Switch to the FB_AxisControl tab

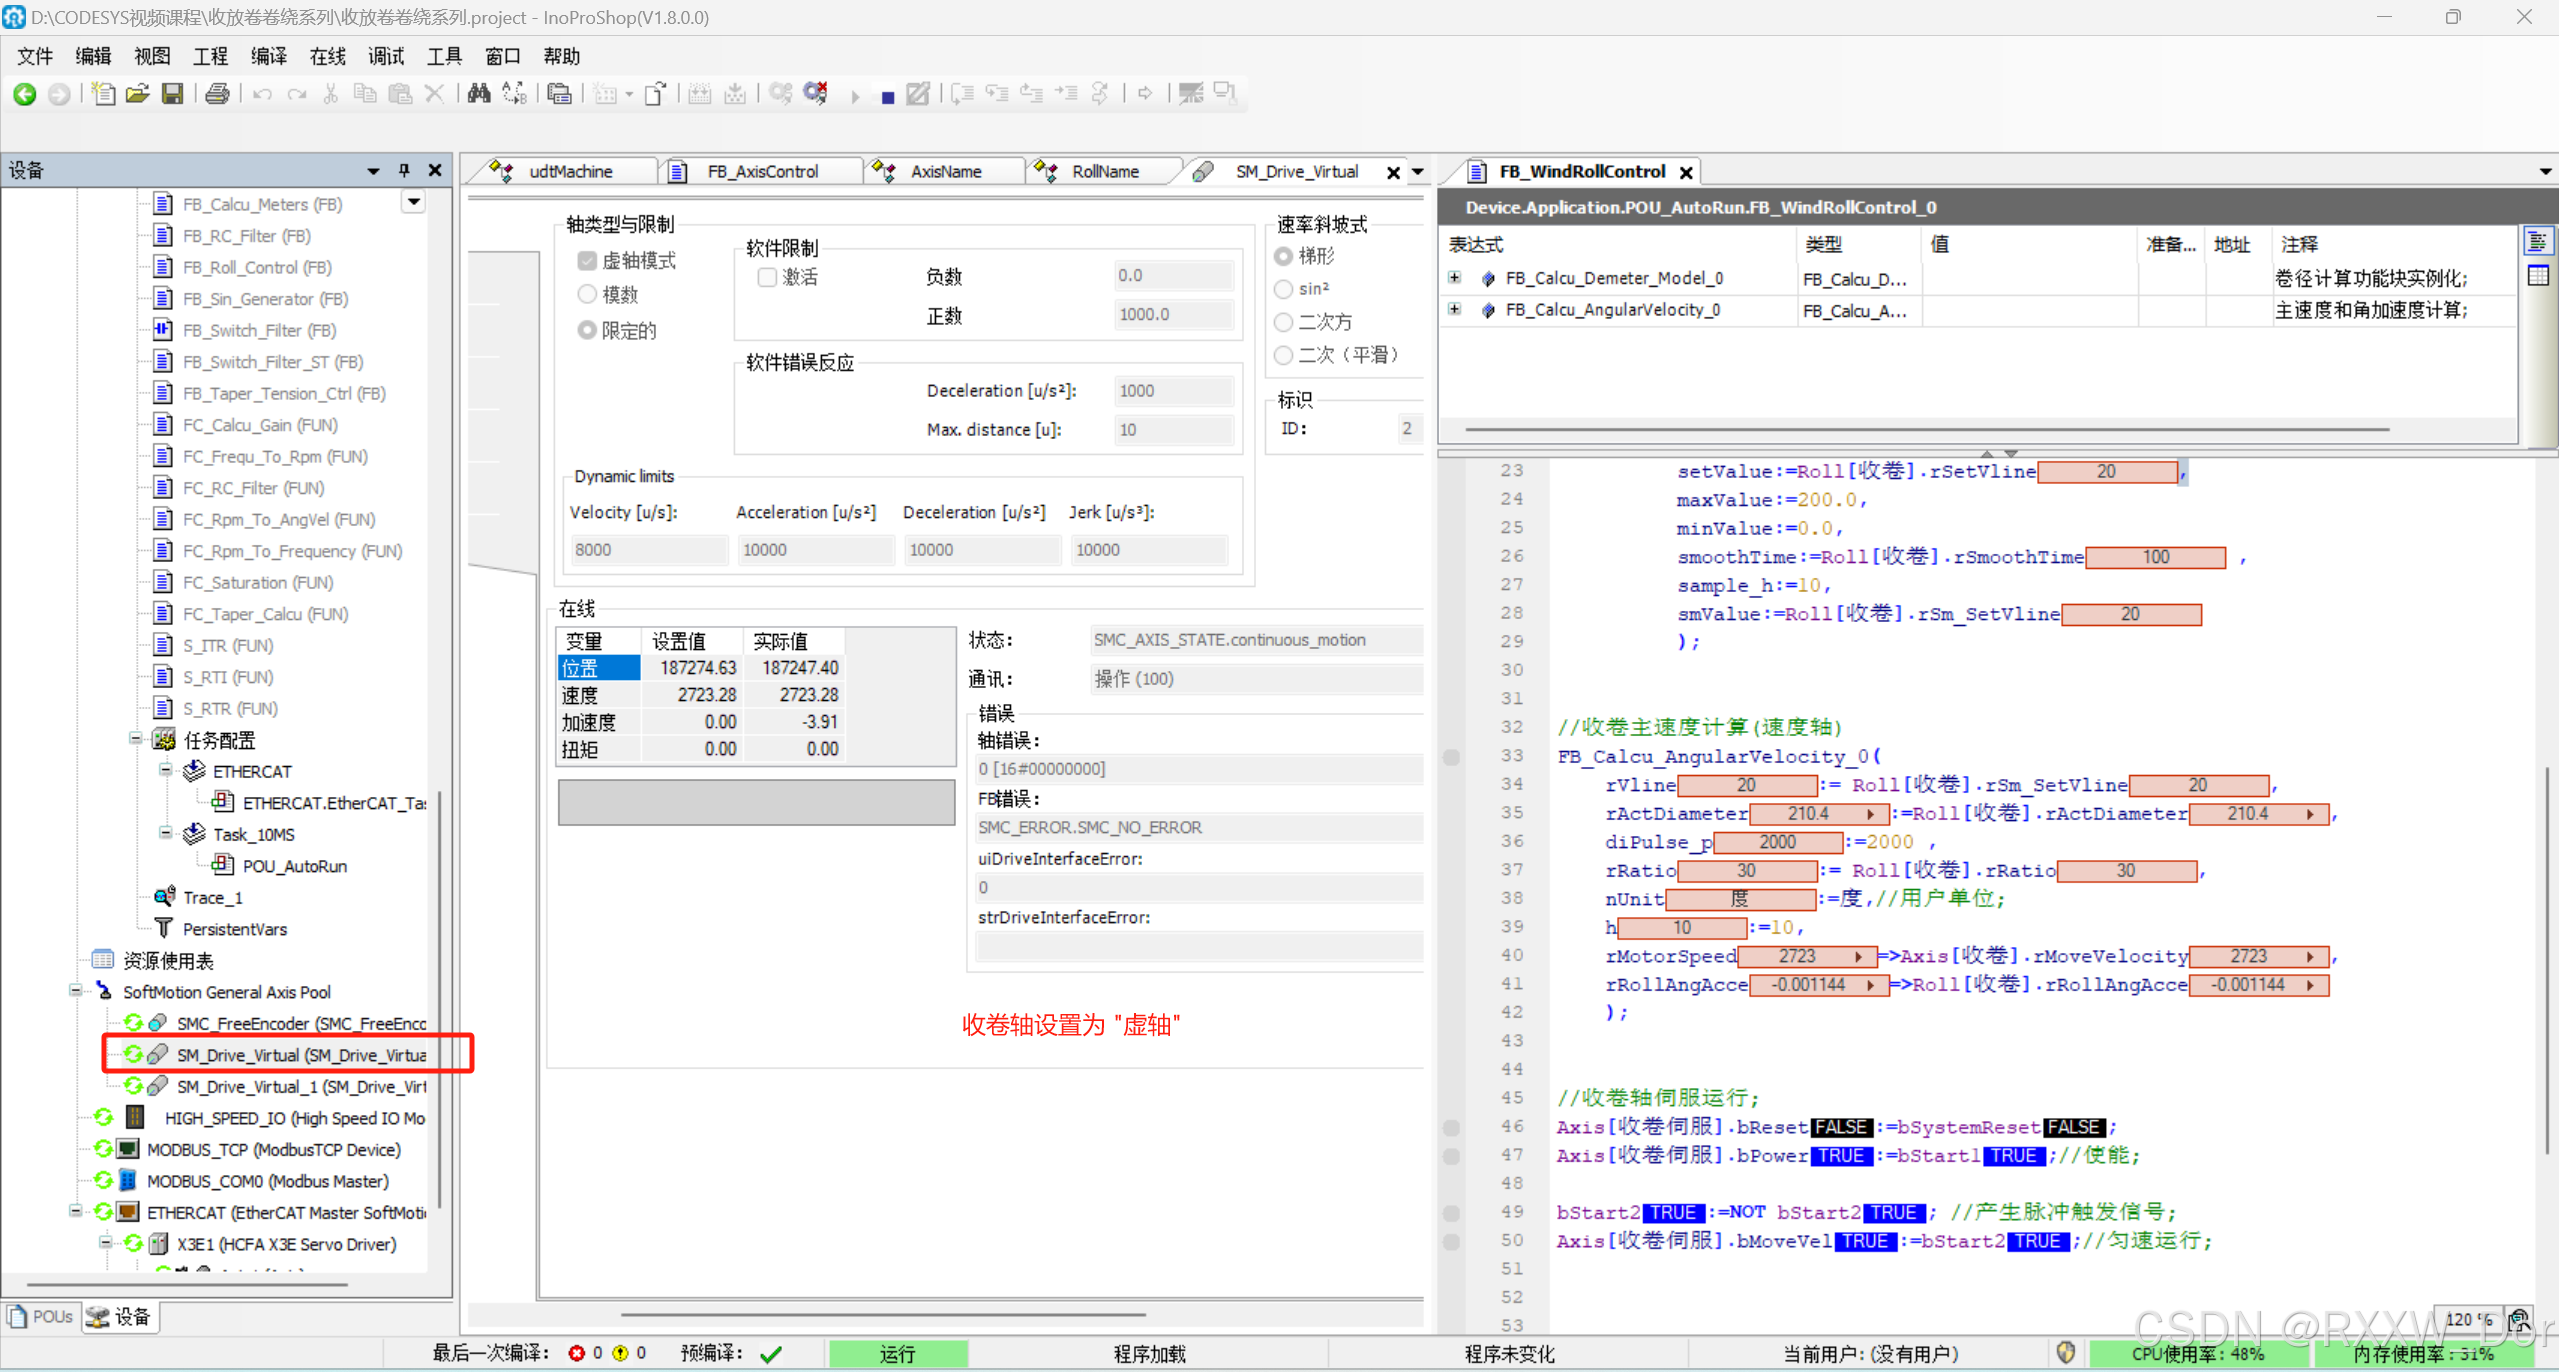(x=762, y=172)
